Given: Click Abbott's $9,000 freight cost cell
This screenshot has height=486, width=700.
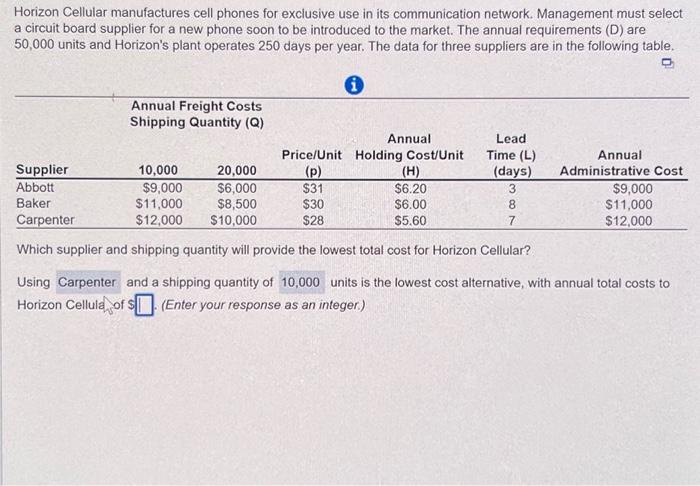Looking at the screenshot, I should (162, 188).
